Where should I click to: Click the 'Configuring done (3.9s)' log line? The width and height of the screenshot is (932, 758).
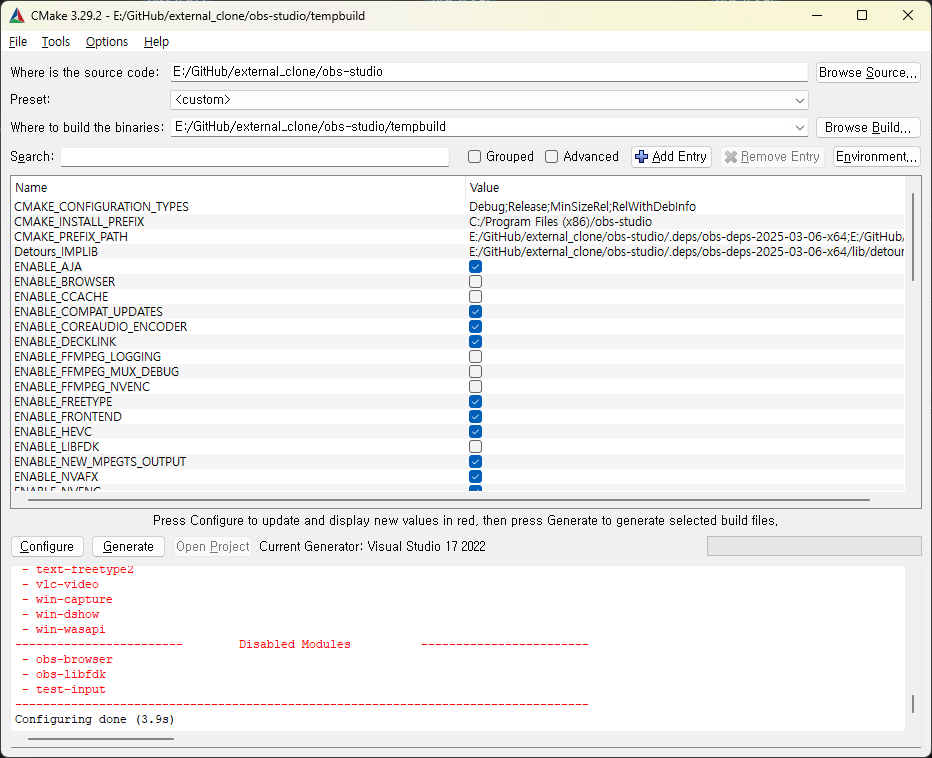(x=95, y=719)
